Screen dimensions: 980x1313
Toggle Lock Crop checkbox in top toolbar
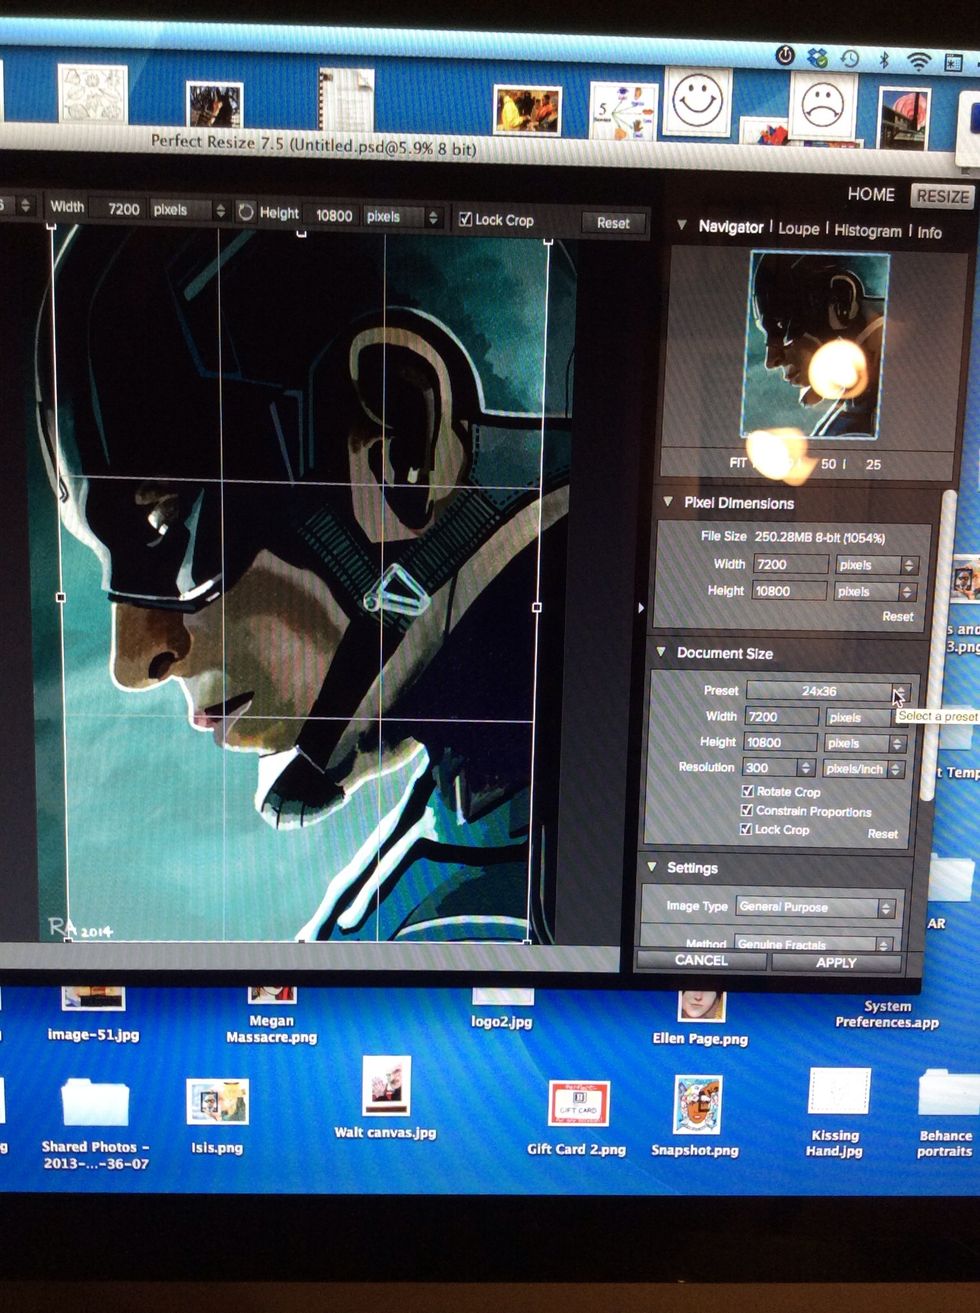click(x=465, y=219)
